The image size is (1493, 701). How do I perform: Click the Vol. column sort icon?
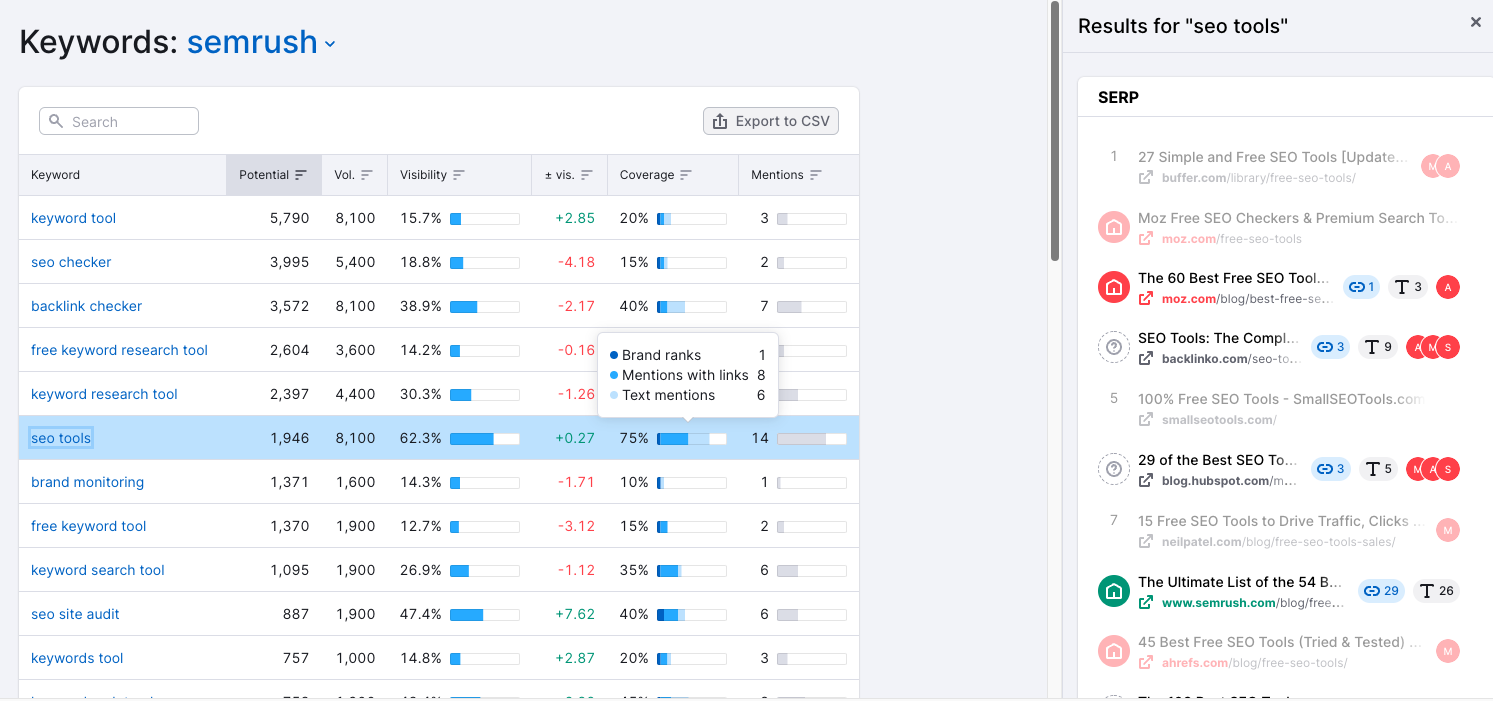click(x=367, y=175)
